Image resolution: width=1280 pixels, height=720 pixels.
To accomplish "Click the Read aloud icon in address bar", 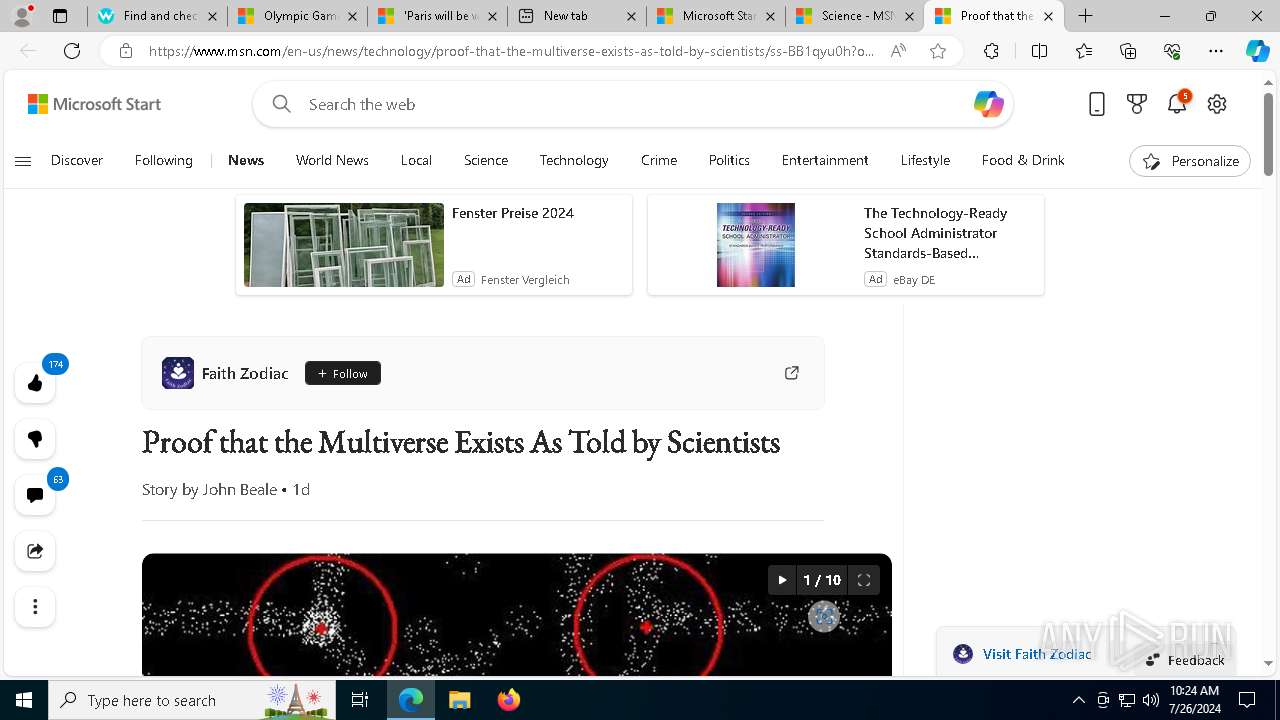I will 898,51.
